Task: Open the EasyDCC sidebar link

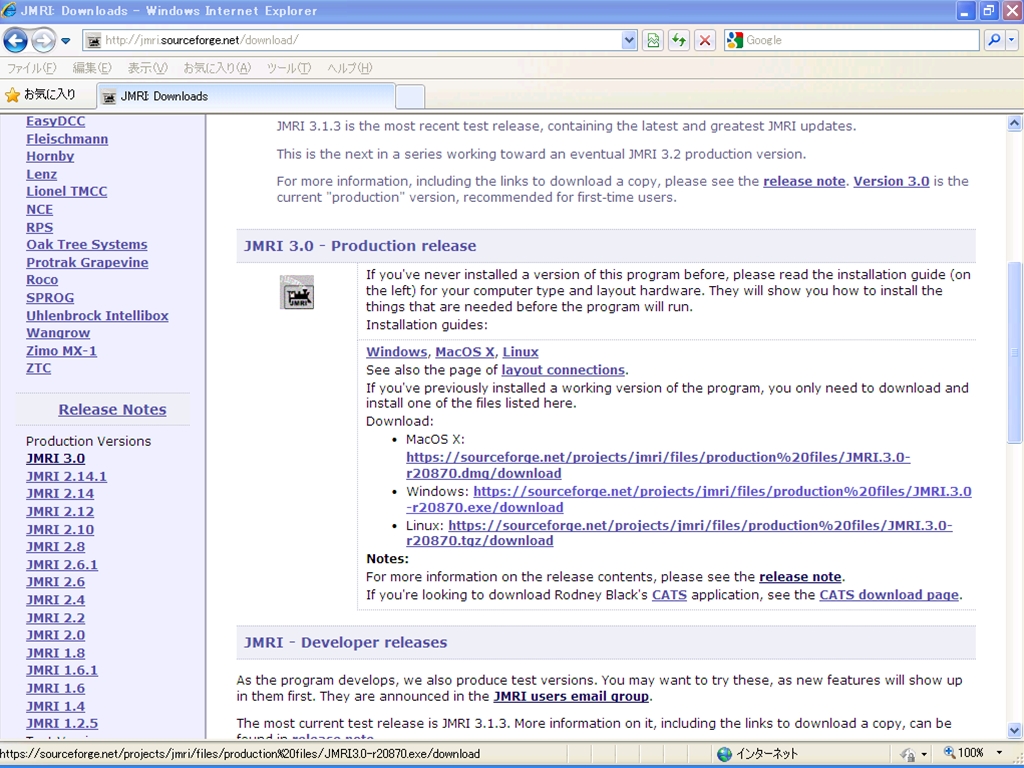Action: pos(56,121)
